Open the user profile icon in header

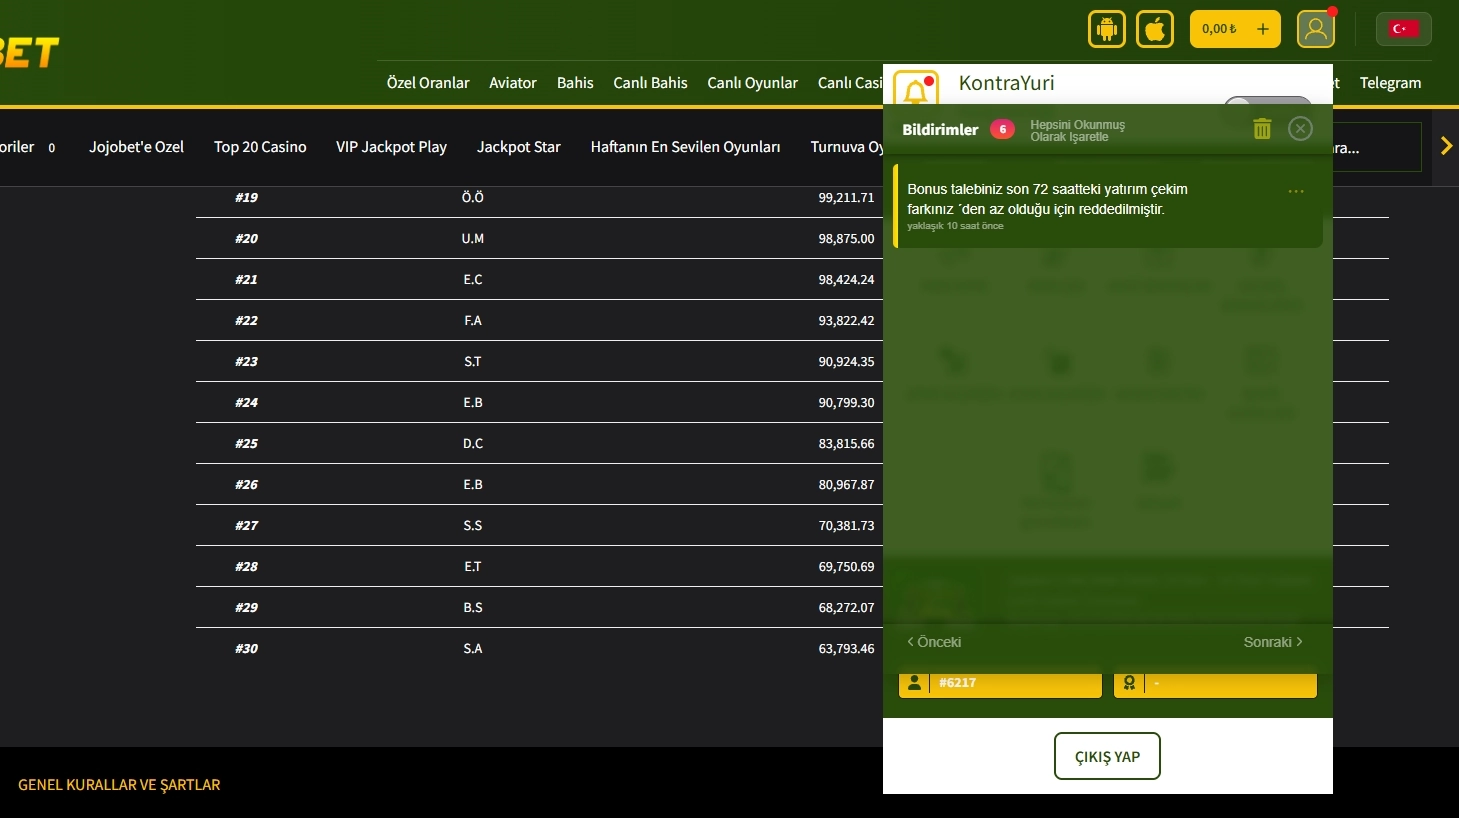pyautogui.click(x=1316, y=29)
